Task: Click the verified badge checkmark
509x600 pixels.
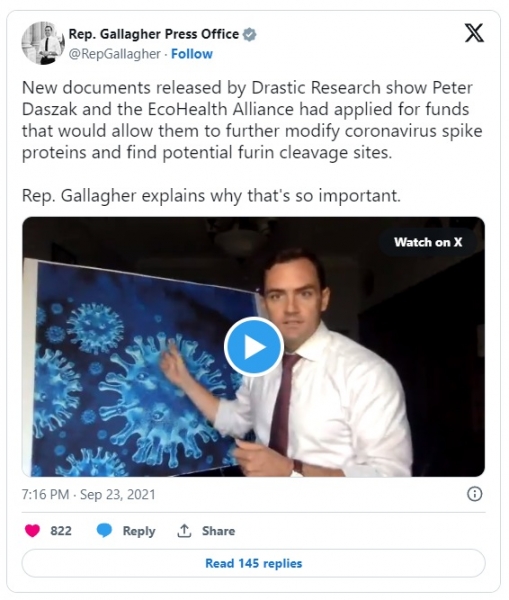Action: point(250,34)
